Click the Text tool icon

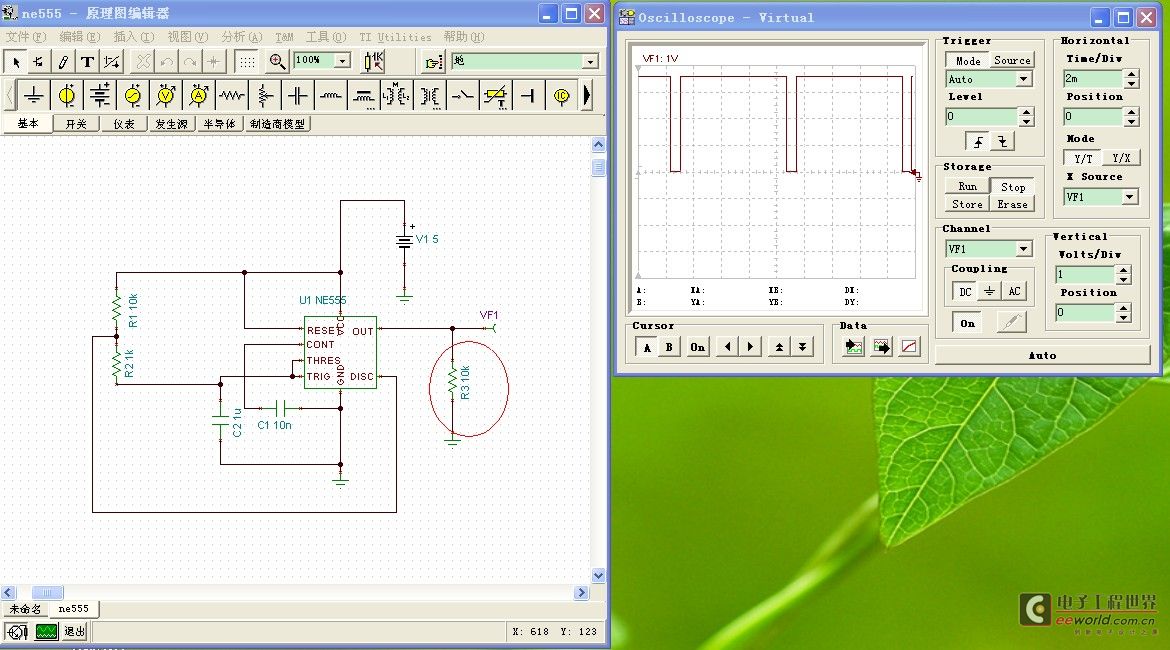[x=87, y=62]
